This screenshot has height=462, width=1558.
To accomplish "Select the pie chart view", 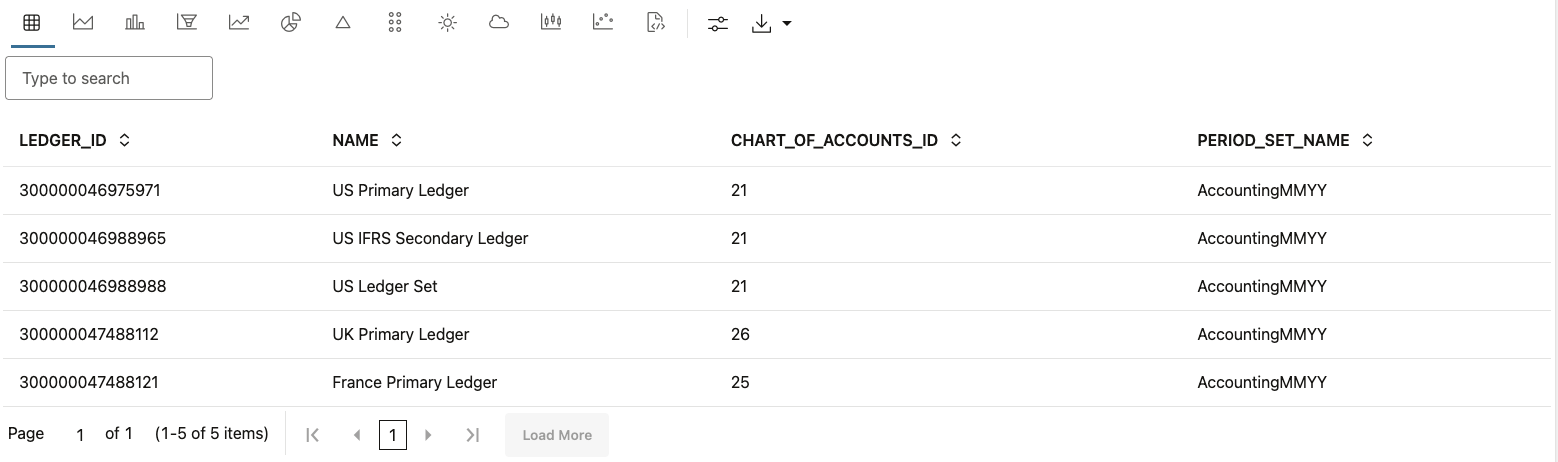I will coord(291,23).
